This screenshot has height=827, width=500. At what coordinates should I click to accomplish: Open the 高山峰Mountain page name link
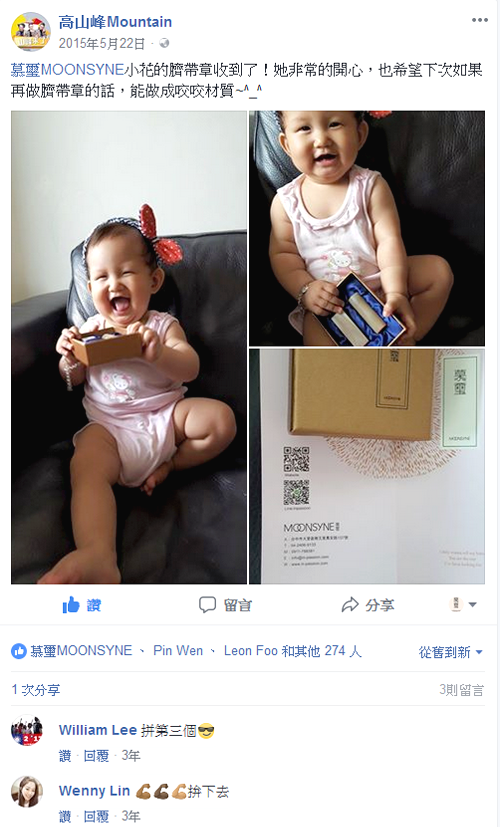pos(115,22)
